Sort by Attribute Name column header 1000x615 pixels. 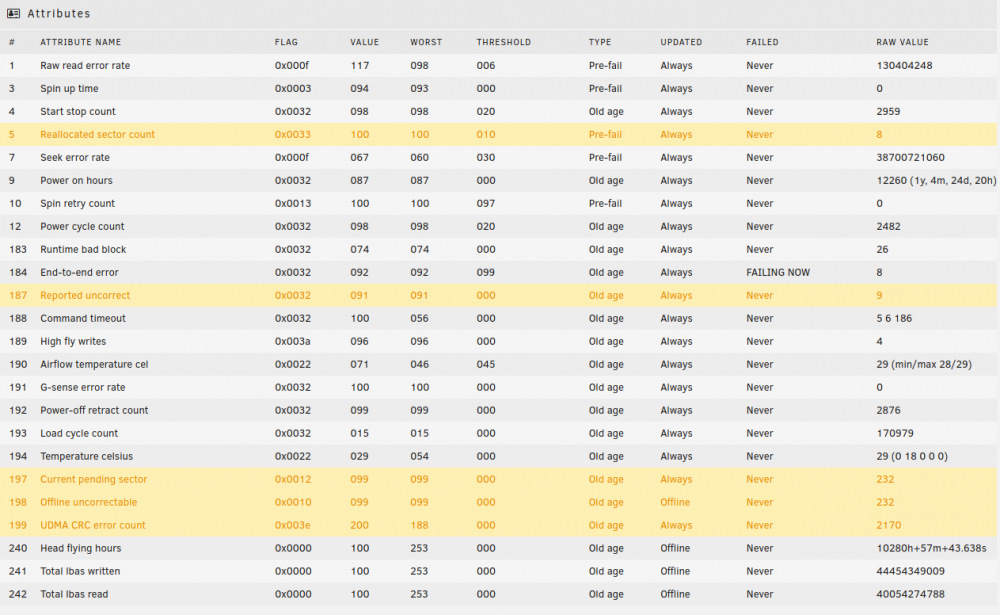(x=80, y=42)
